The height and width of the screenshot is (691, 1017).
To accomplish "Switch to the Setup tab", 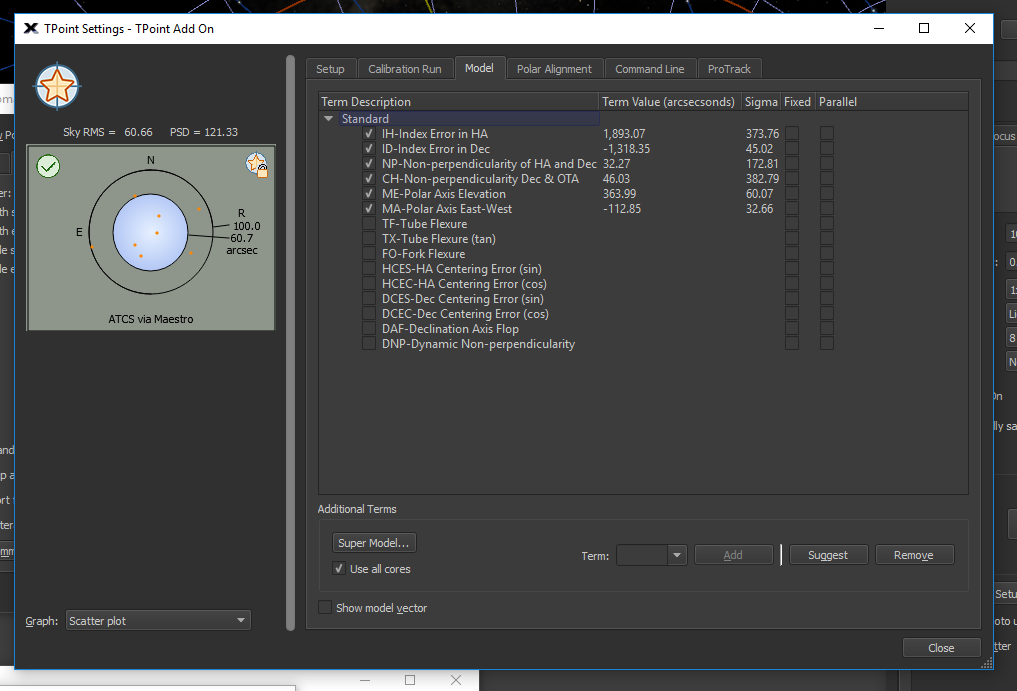I will [x=330, y=69].
